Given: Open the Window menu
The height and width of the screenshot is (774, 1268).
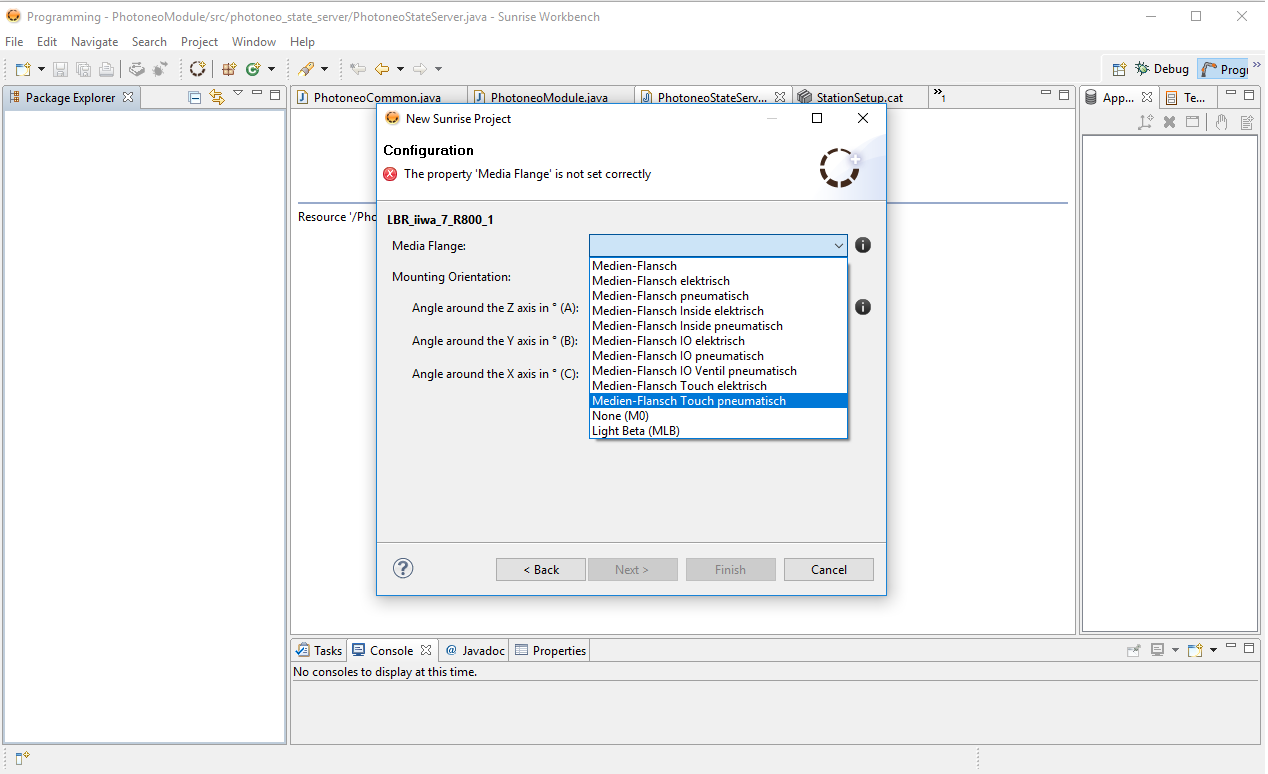Looking at the screenshot, I should pyautogui.click(x=254, y=42).
